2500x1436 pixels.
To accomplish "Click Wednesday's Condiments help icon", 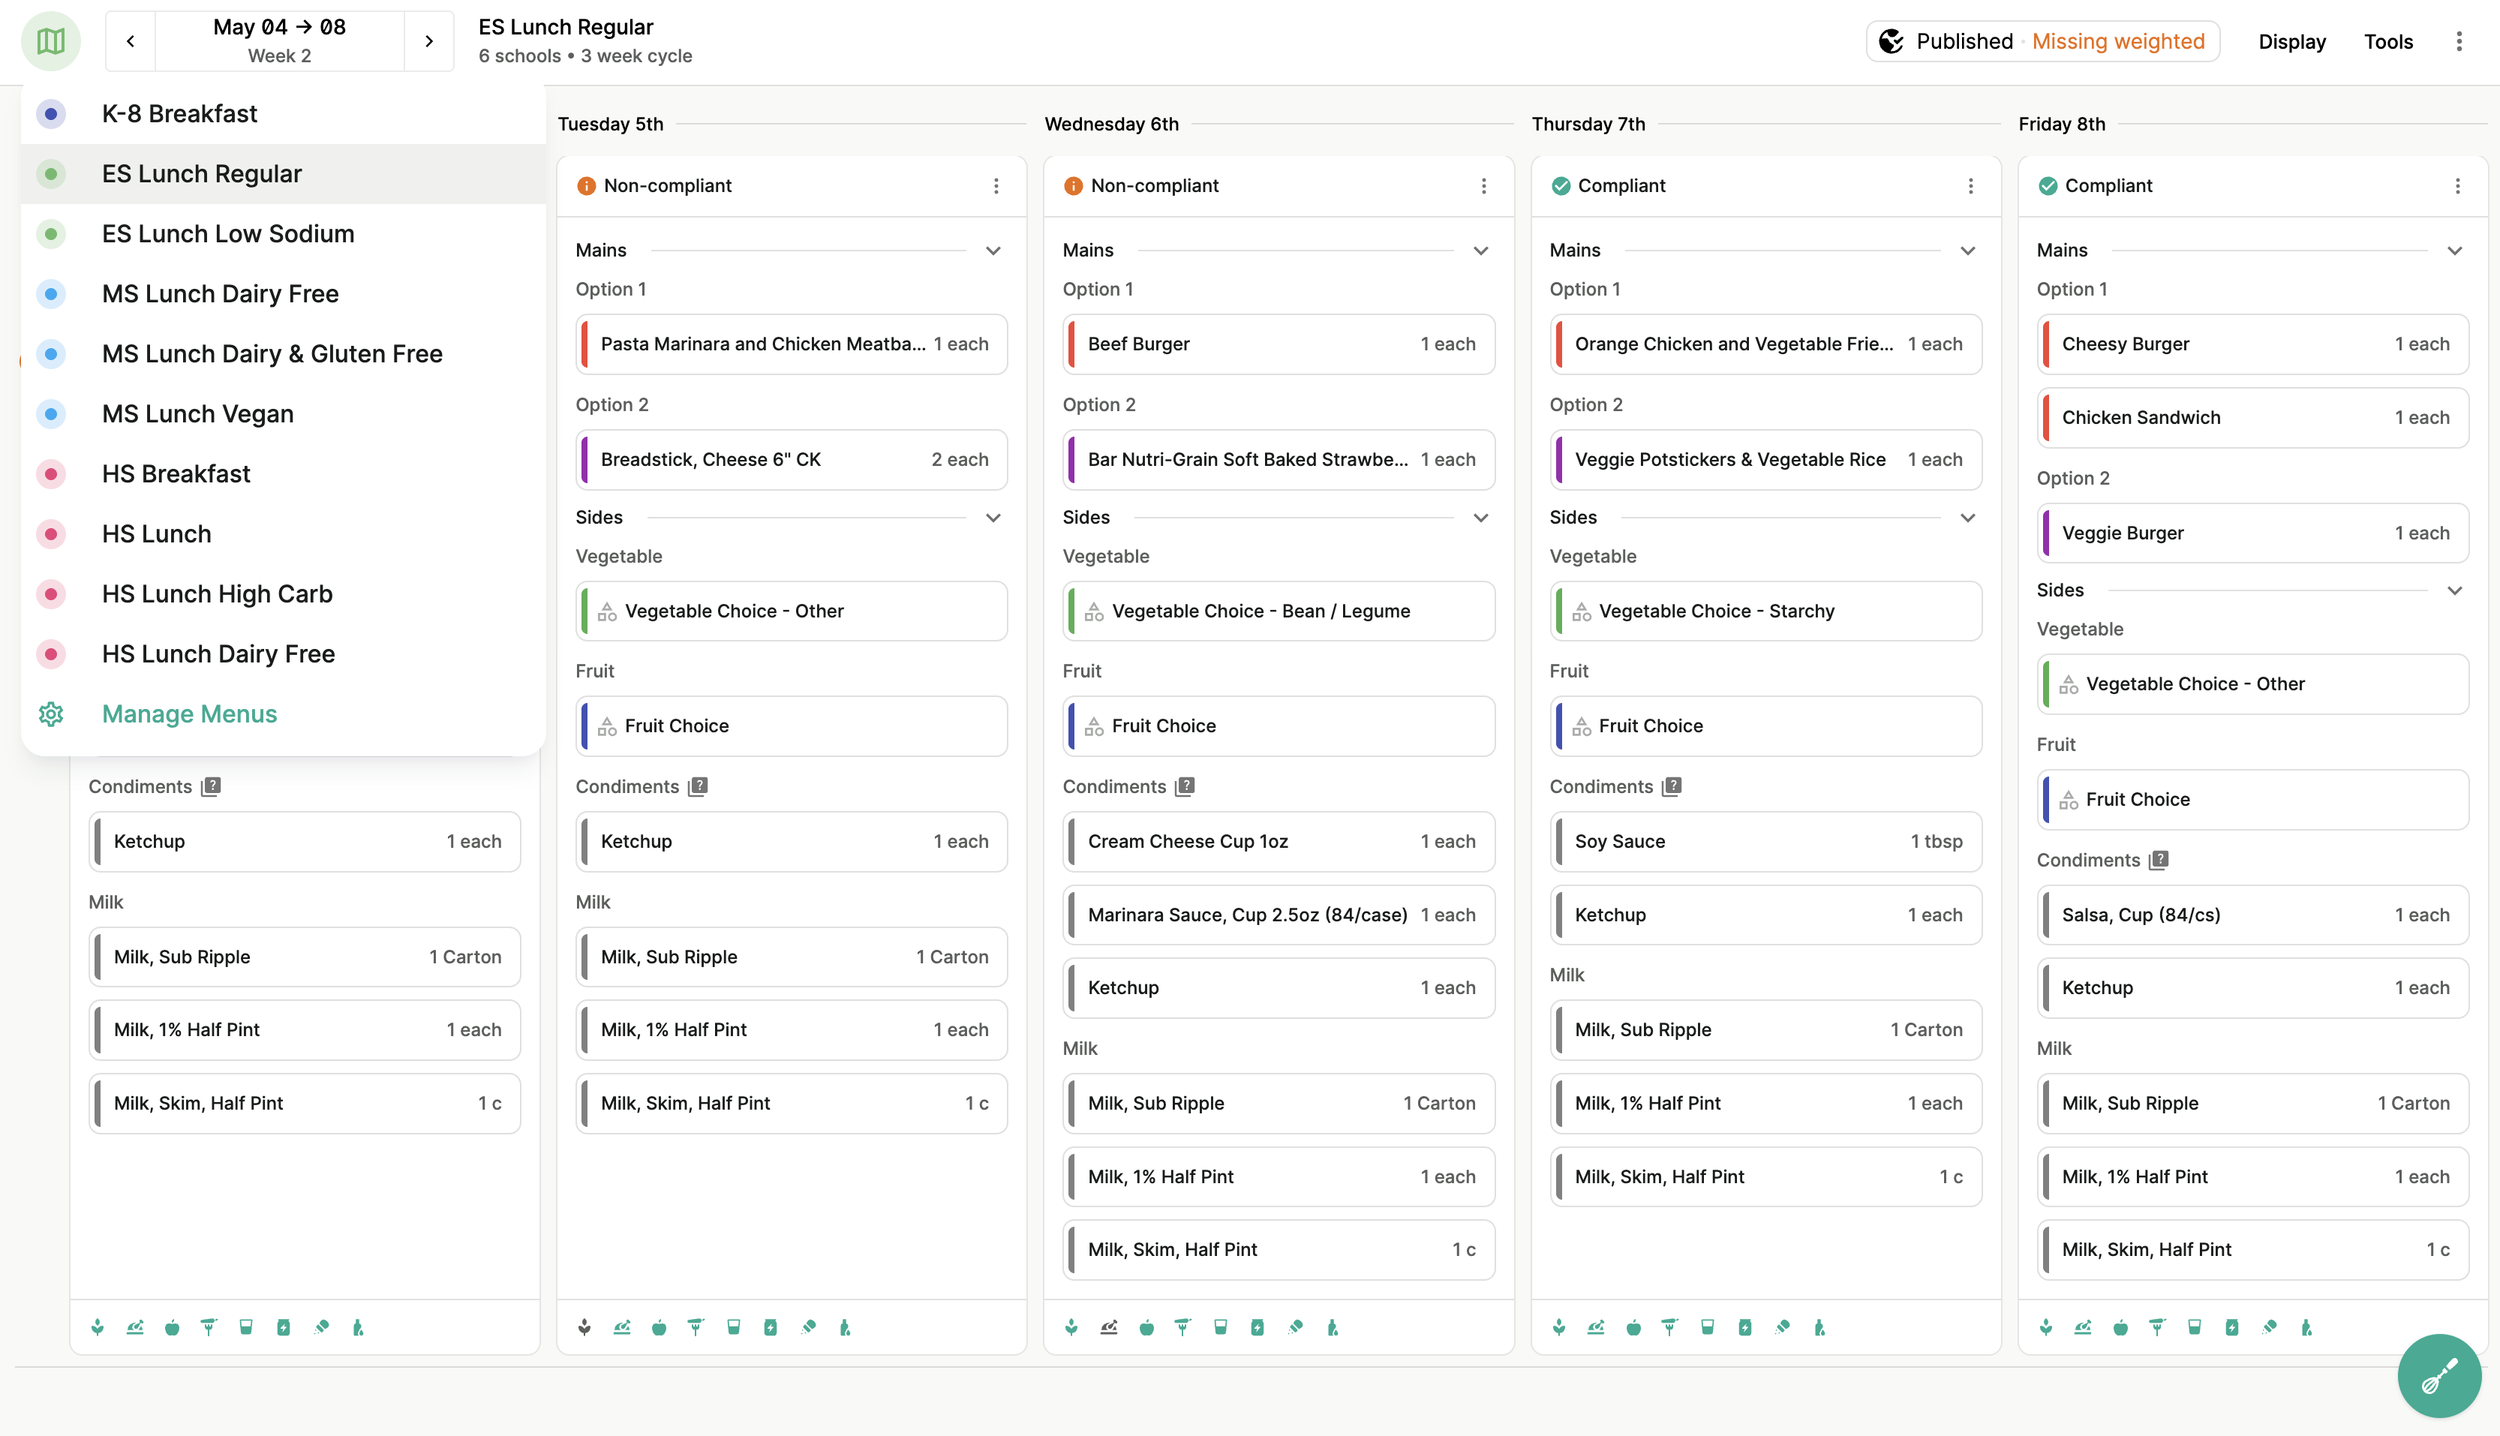I will pos(1185,787).
